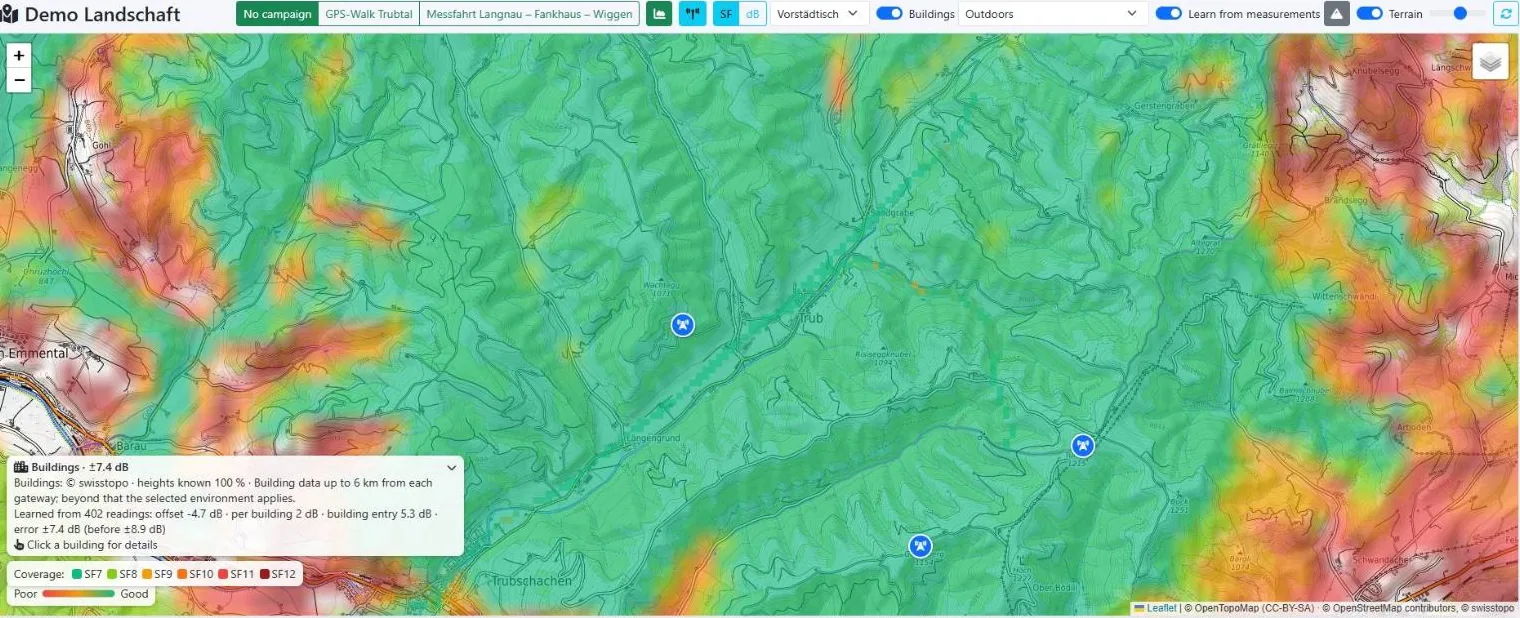Toggle the Terrain switch
This screenshot has width=1520, height=618.
1370,14
